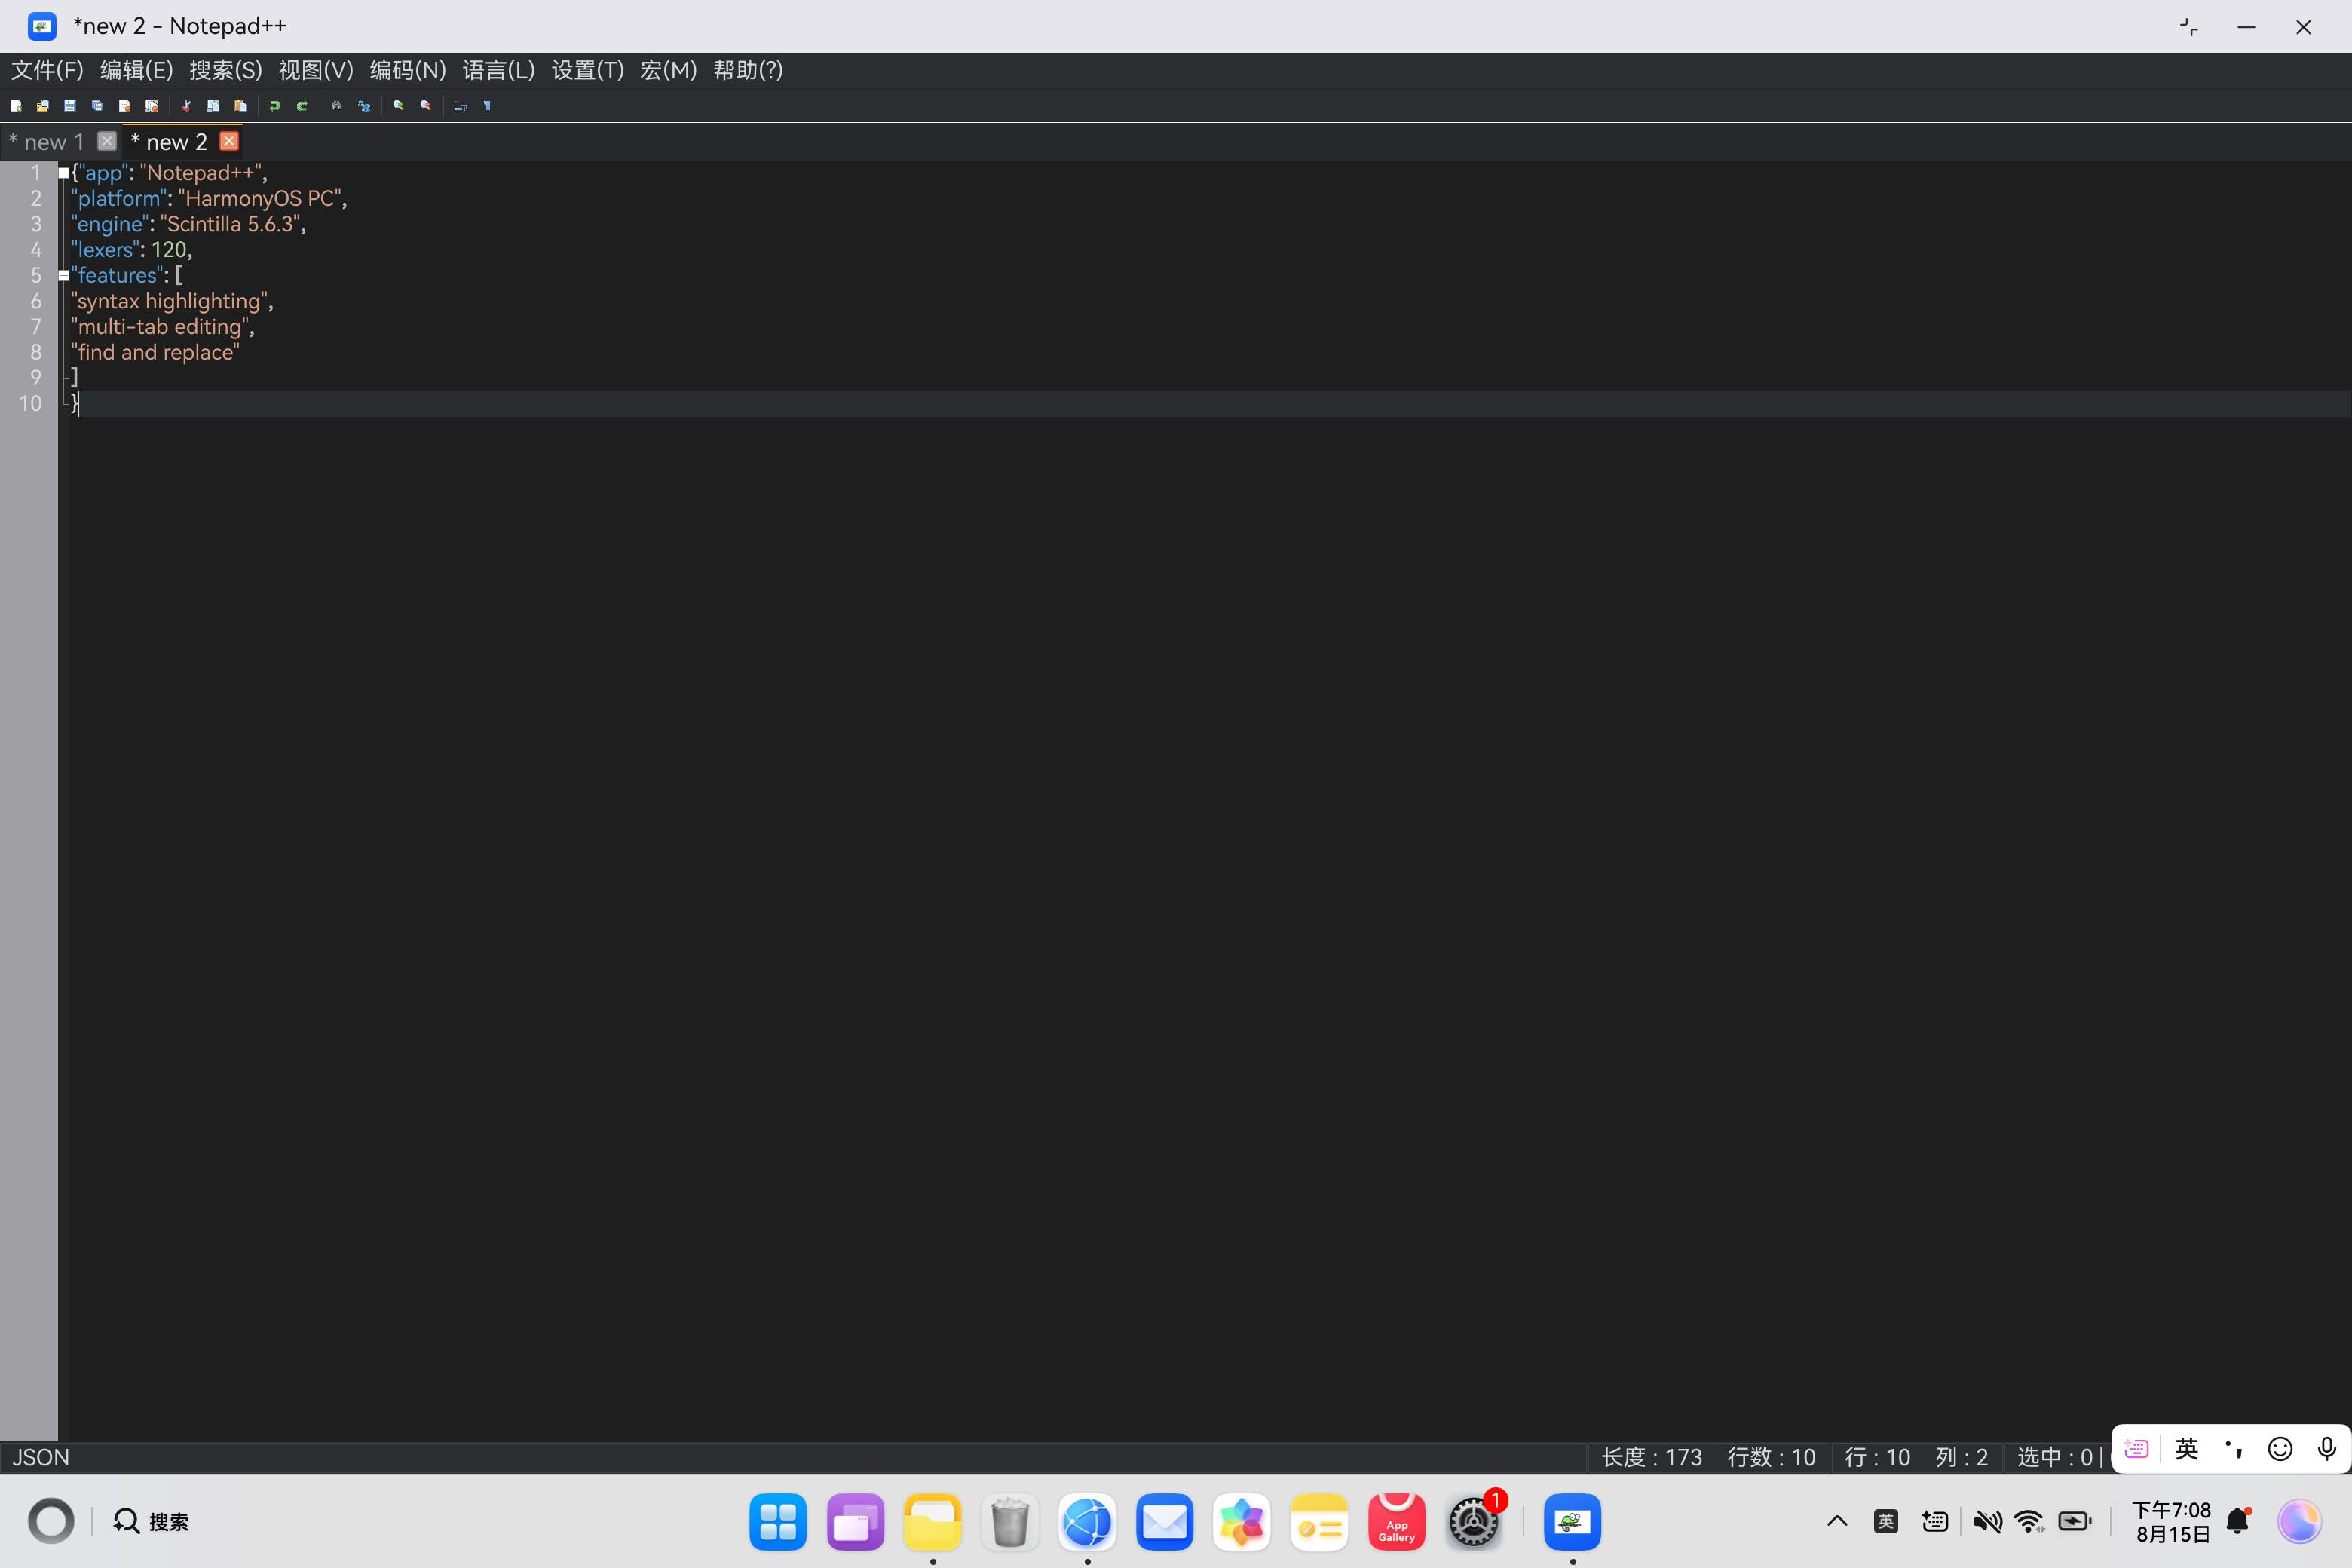The width and height of the screenshot is (2352, 1568).
Task: Click the "HarmonyOS PC" string value
Action: (259, 198)
